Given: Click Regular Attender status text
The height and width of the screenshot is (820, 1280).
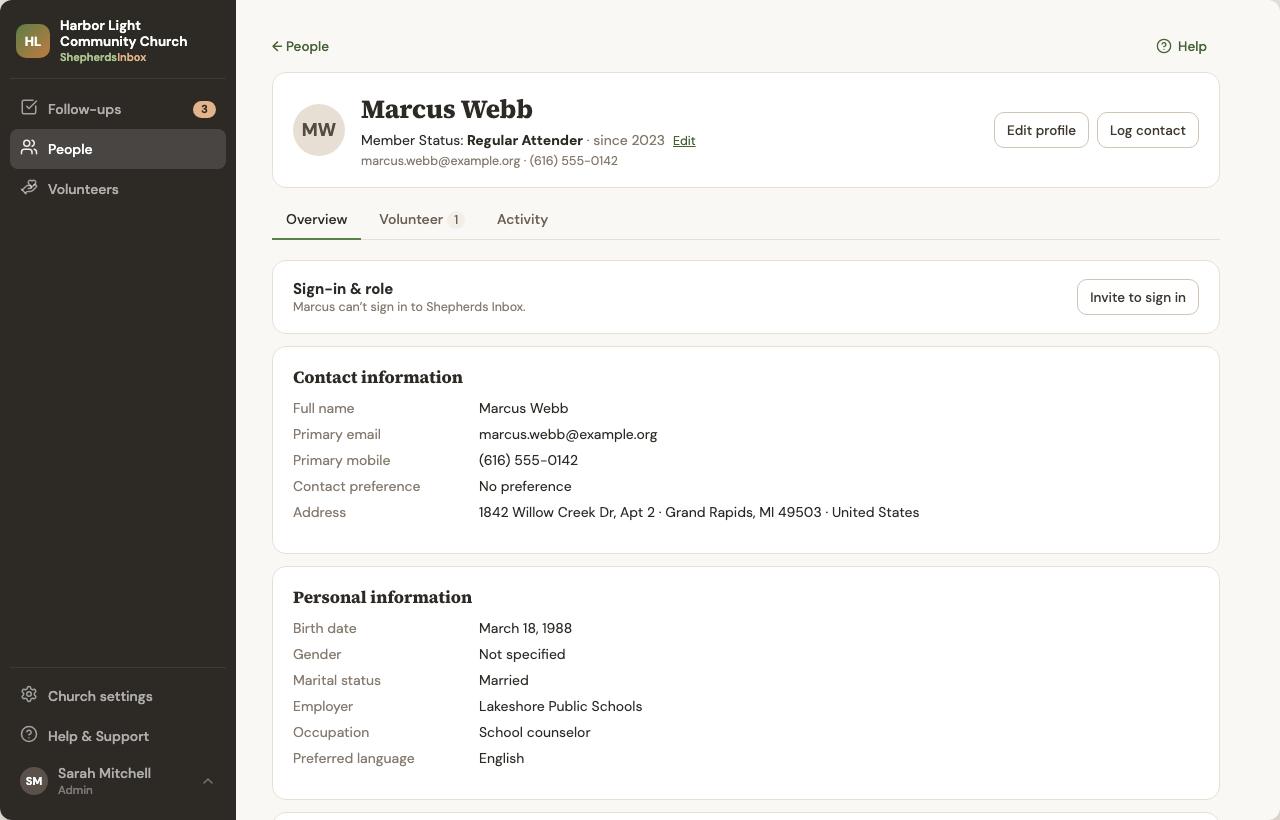Looking at the screenshot, I should click(x=524, y=140).
